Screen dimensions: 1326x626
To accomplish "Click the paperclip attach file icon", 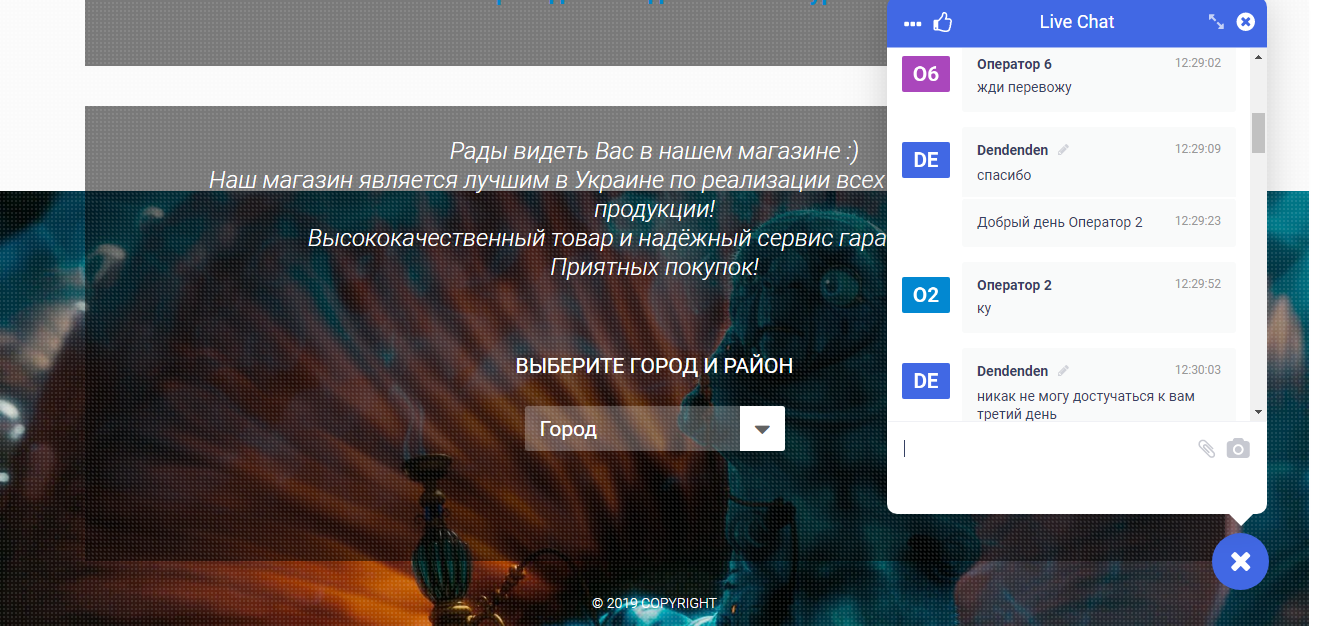I will click(1207, 449).
